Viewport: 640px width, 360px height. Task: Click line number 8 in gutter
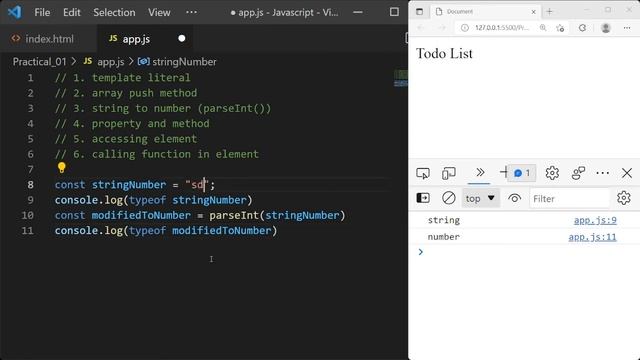[30, 185]
